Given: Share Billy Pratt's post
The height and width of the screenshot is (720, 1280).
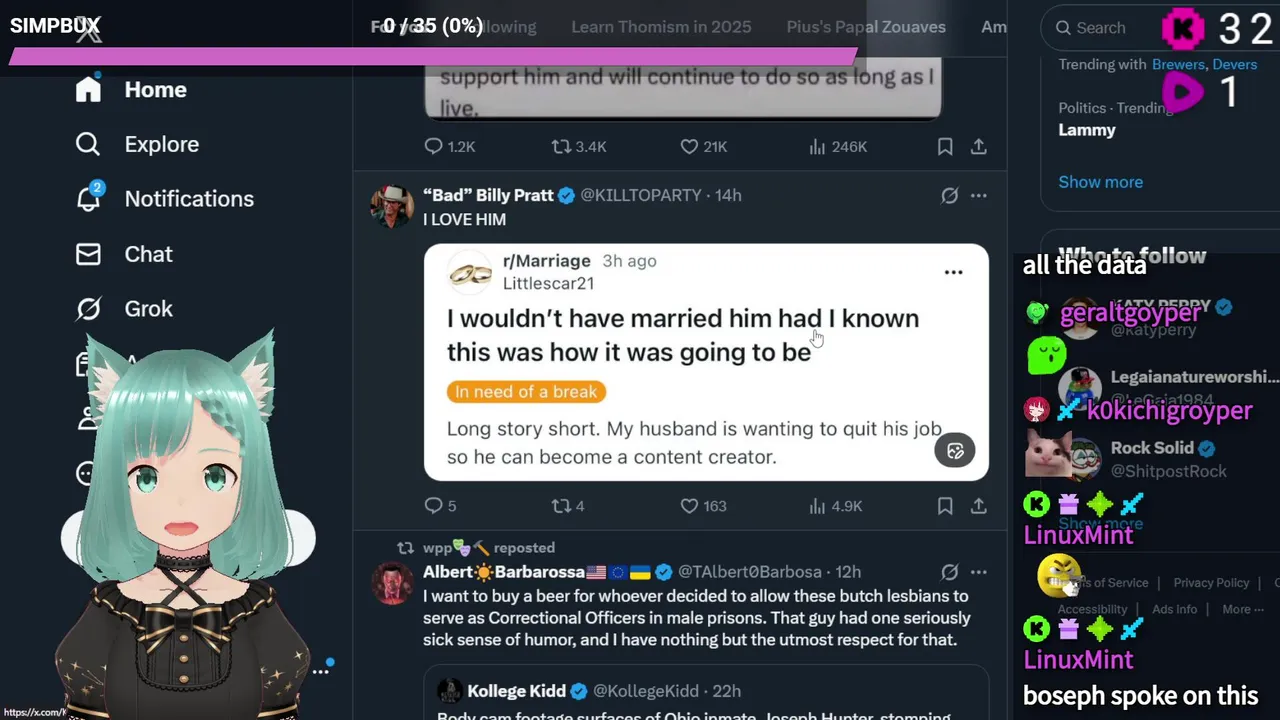Looking at the screenshot, I should [x=979, y=506].
